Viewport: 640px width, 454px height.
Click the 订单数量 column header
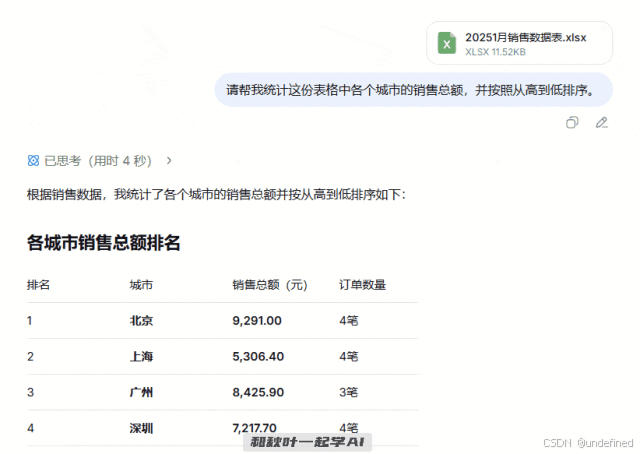[362, 285]
